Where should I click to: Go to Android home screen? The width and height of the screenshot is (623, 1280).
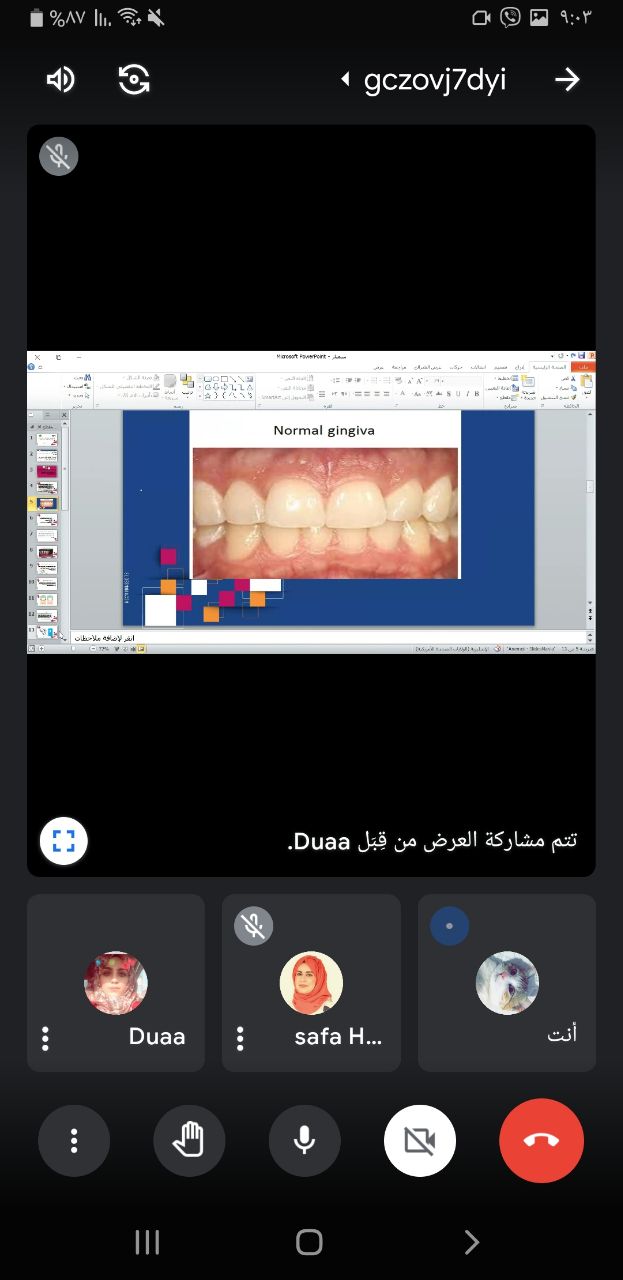click(309, 1242)
